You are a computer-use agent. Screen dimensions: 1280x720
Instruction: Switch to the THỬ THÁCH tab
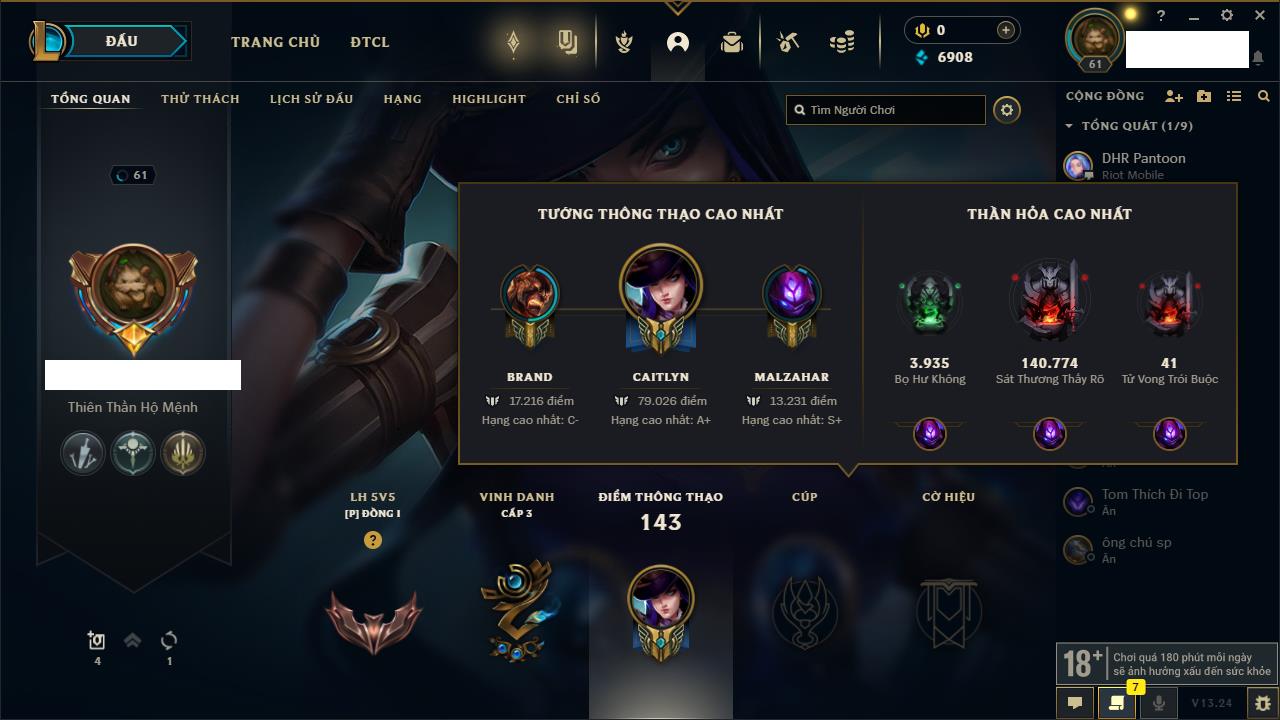click(200, 99)
